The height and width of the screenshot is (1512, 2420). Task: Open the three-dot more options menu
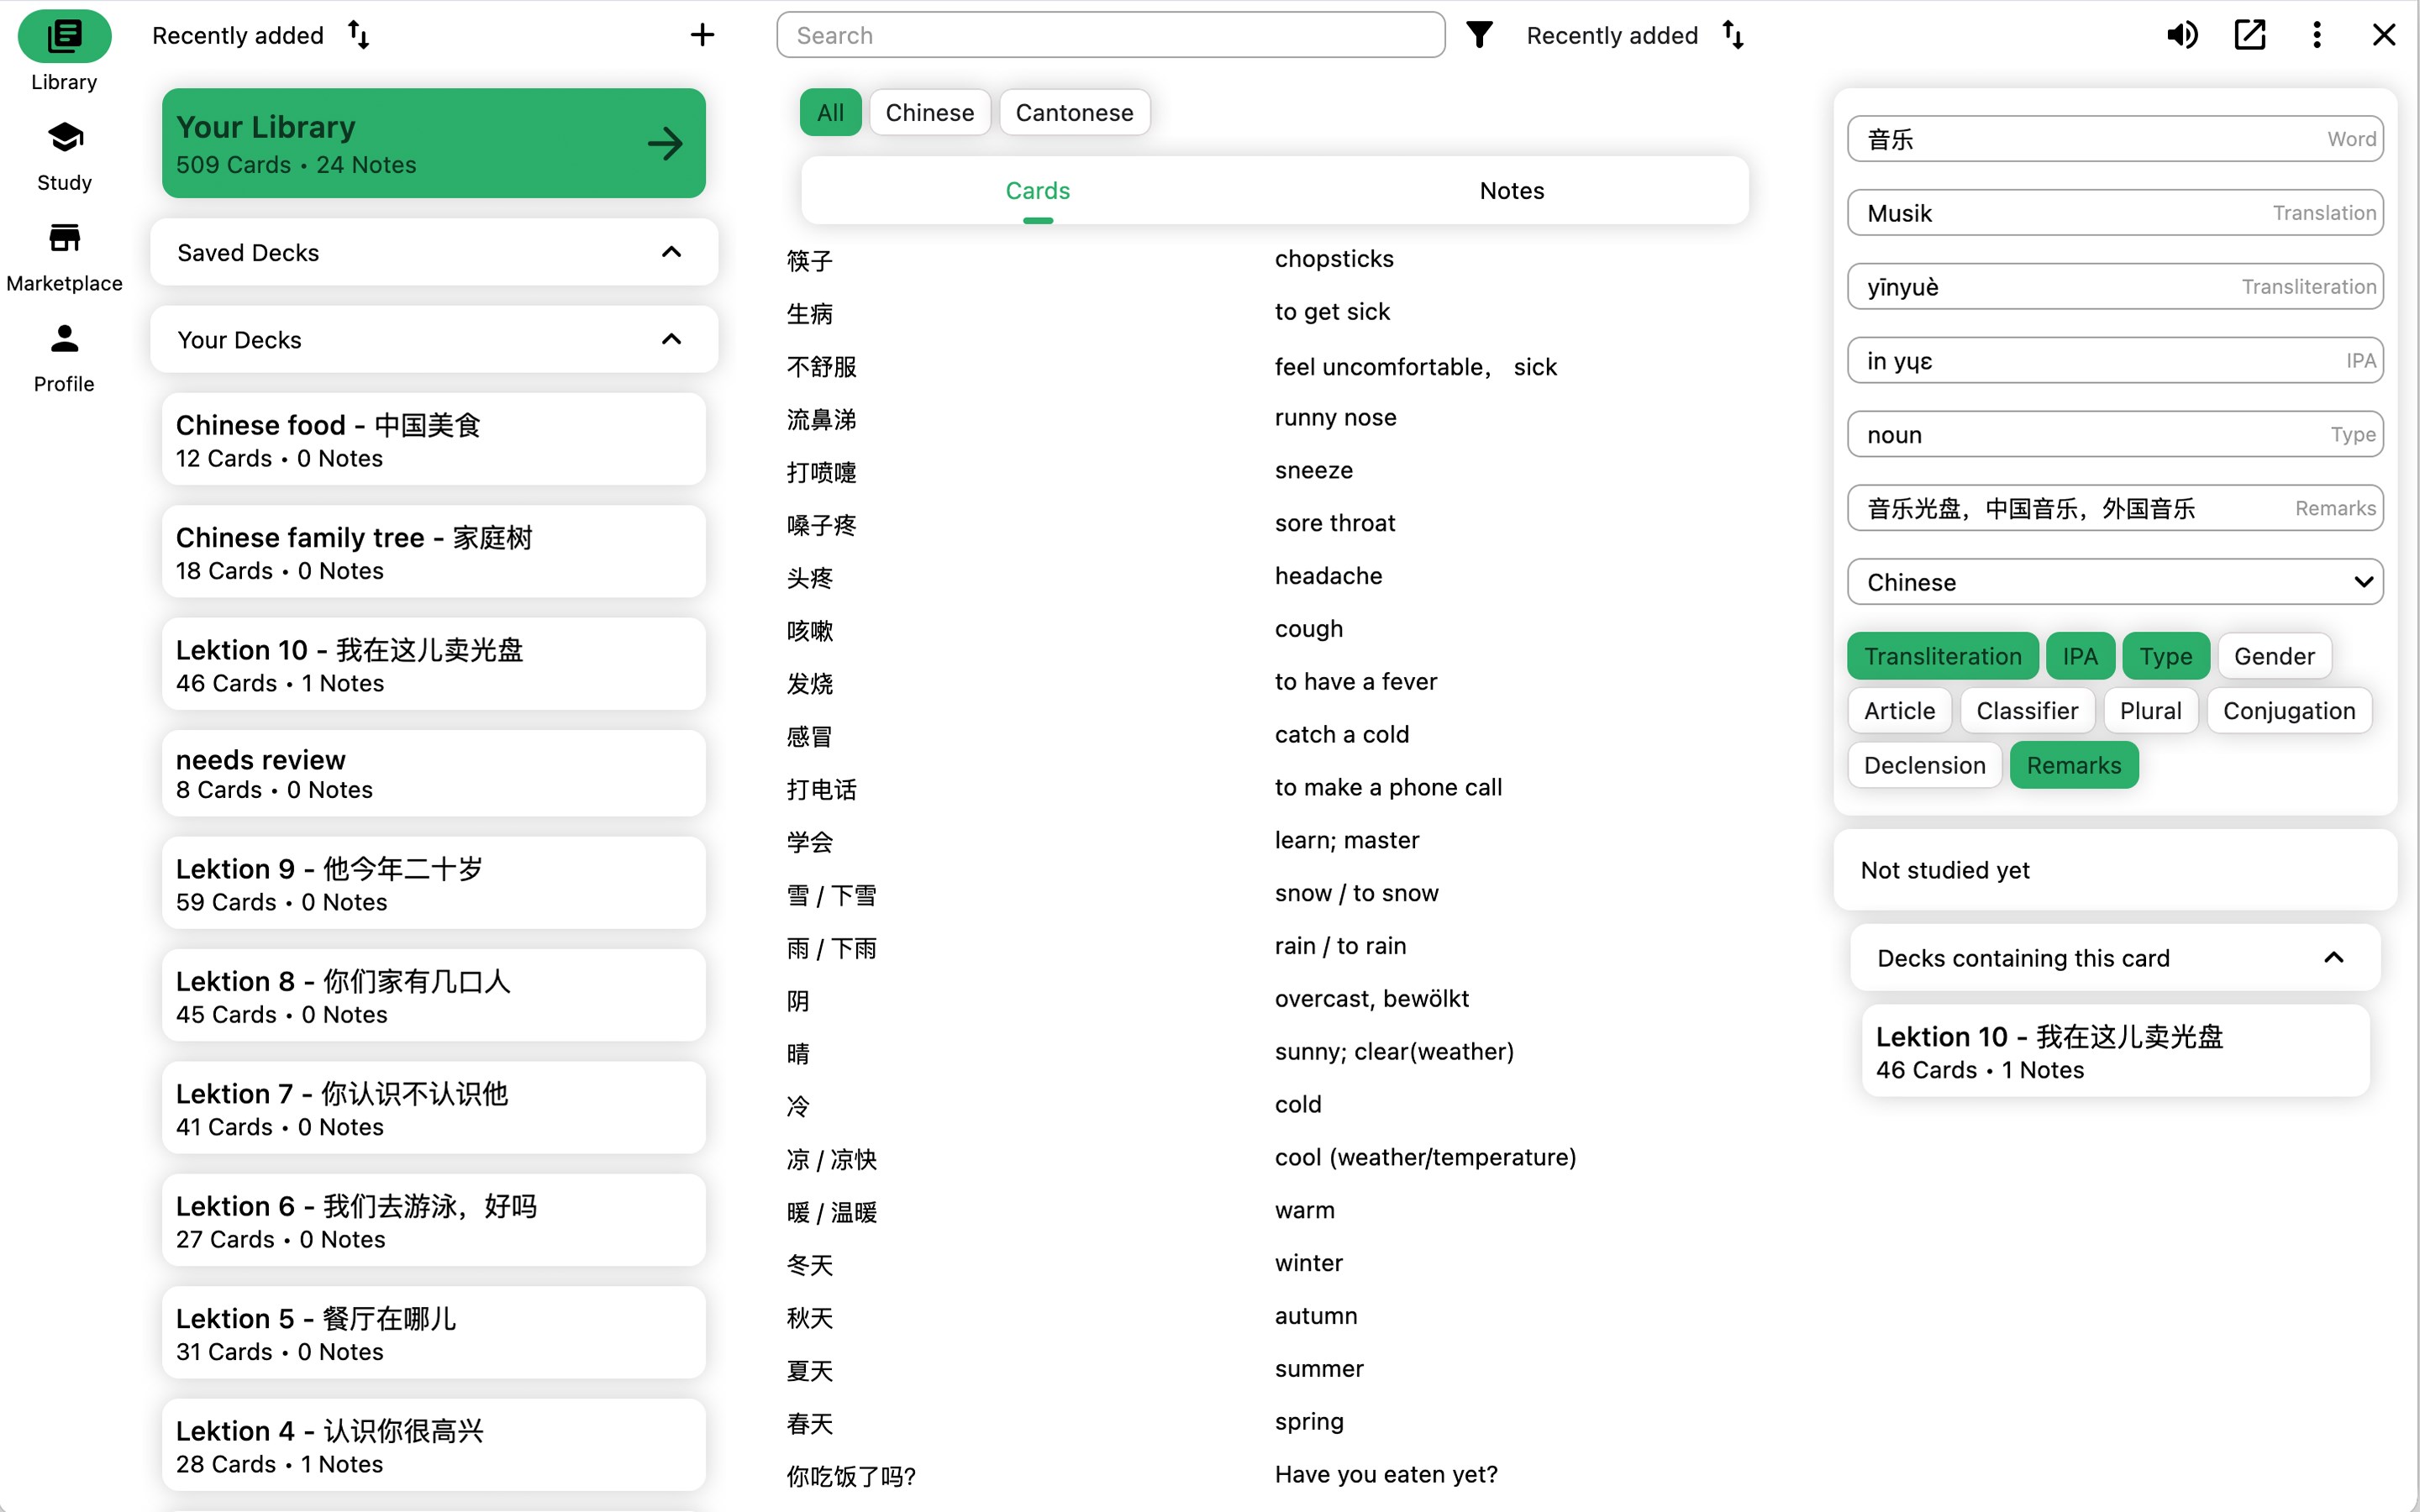click(x=2316, y=35)
